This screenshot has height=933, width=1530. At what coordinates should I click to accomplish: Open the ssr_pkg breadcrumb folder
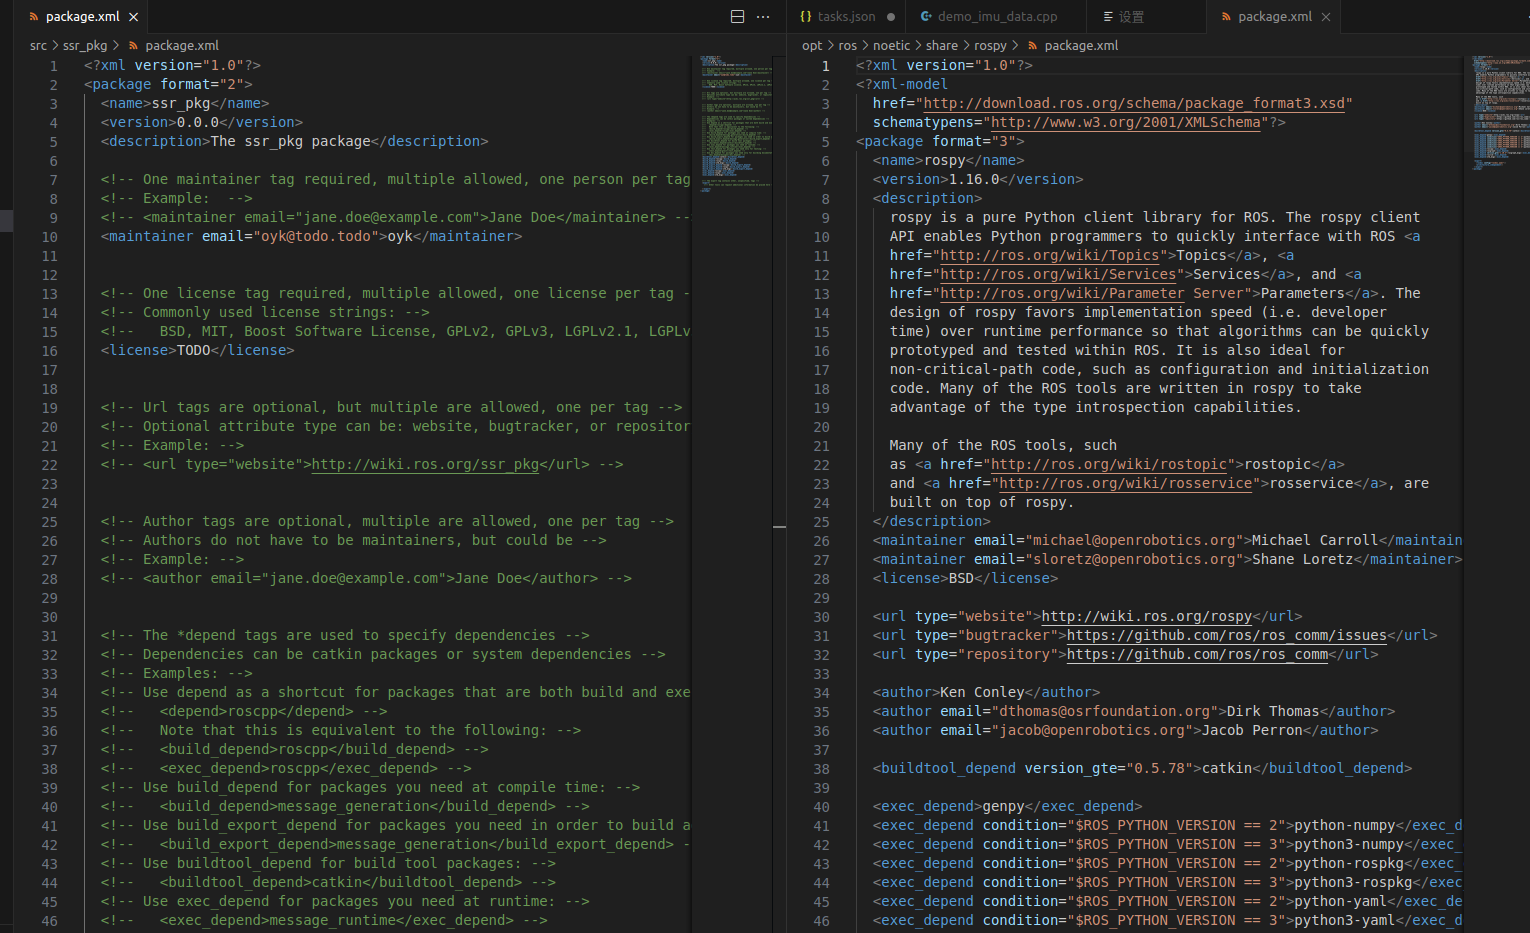85,46
